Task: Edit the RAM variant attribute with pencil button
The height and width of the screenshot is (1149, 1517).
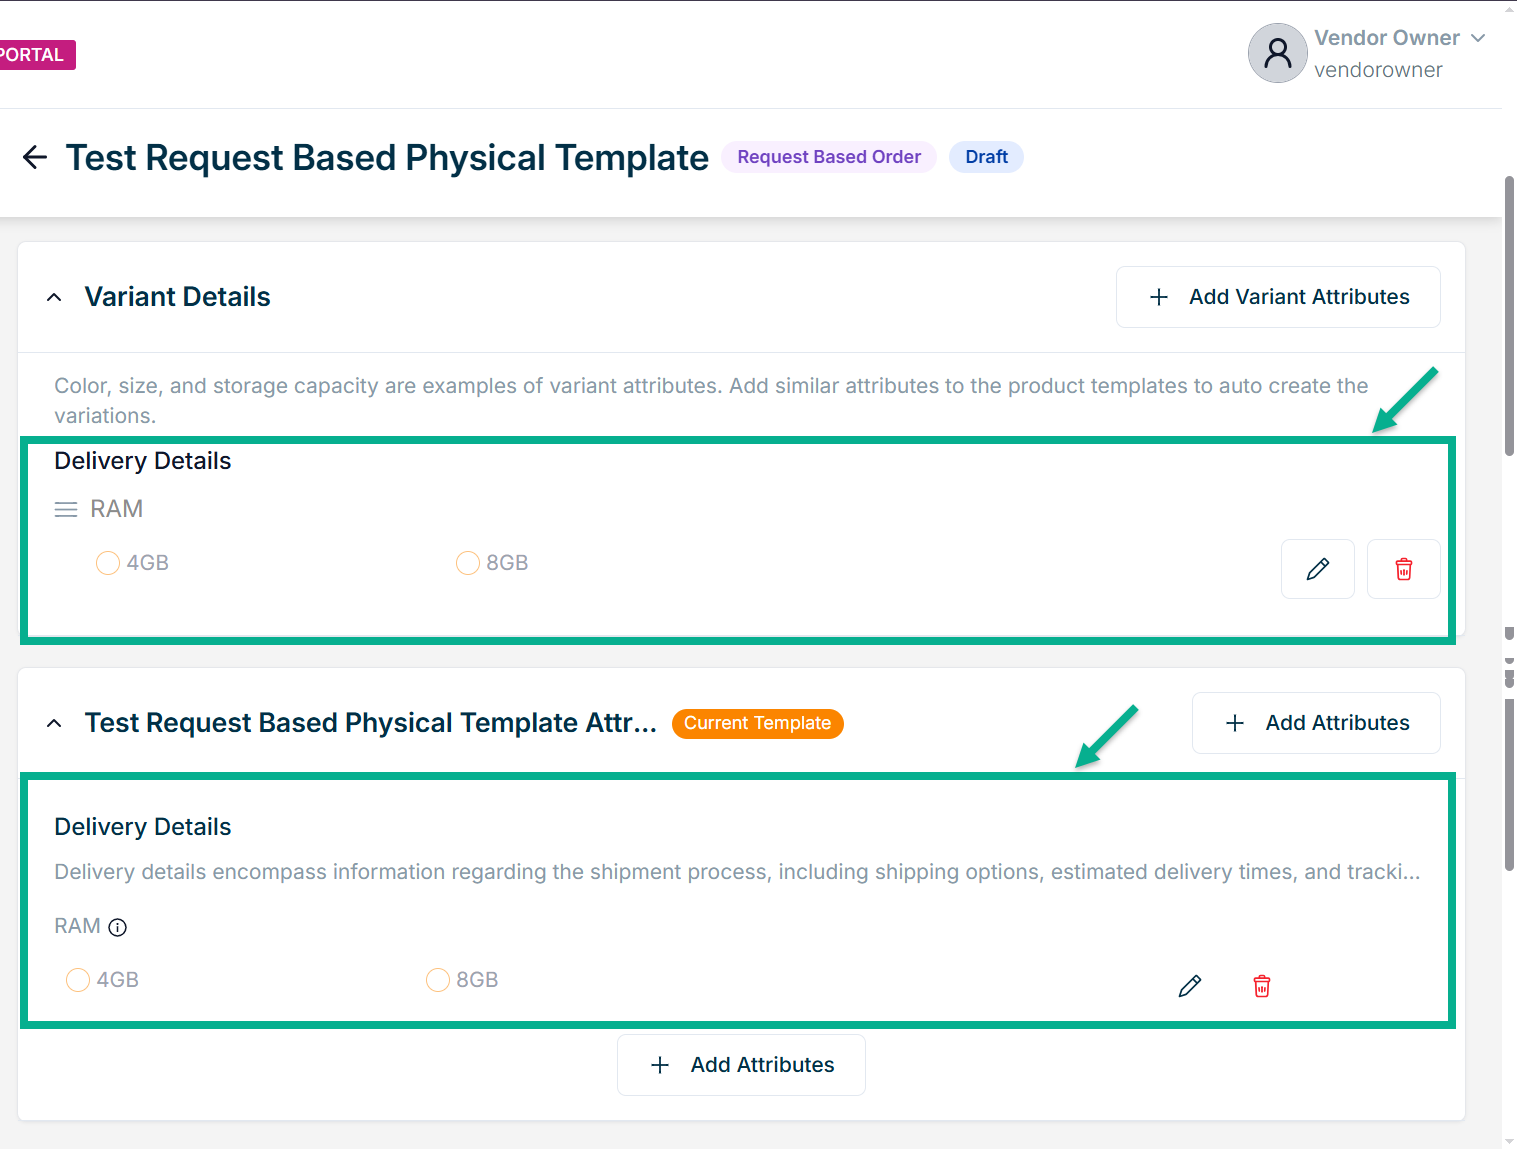Action: (1317, 569)
